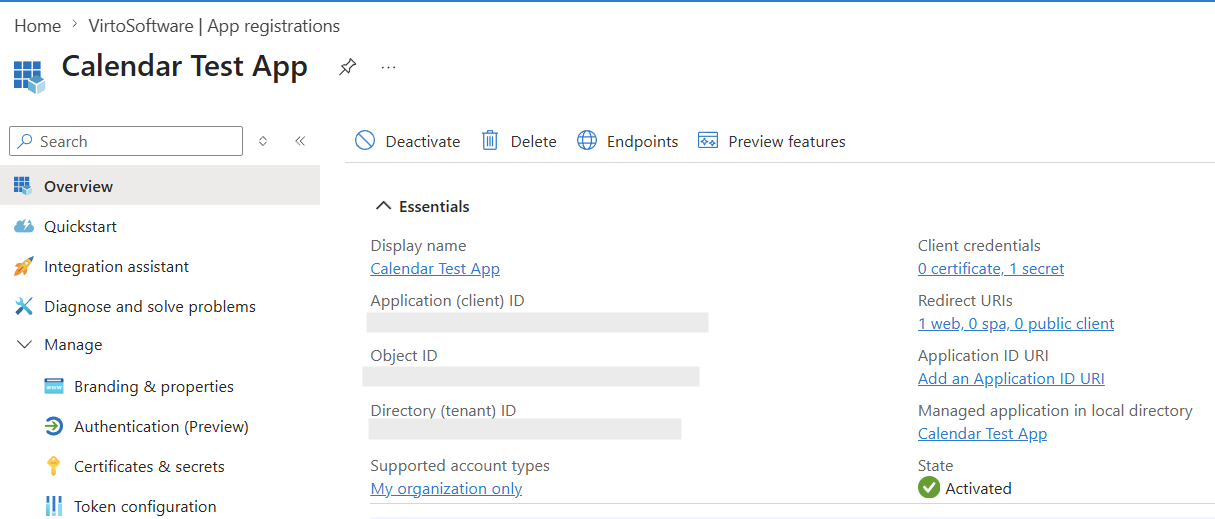Open Authentication (Preview) page
The height and width of the screenshot is (519, 1215).
[x=160, y=427]
